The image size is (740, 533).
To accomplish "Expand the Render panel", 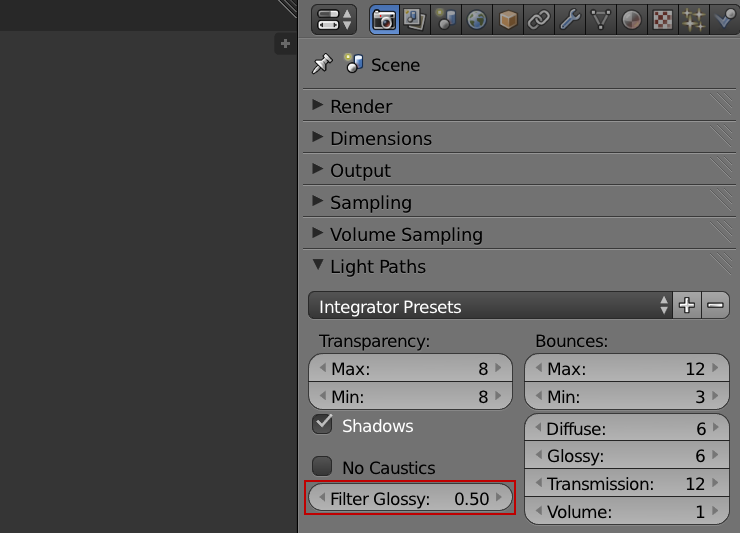I will (x=317, y=105).
